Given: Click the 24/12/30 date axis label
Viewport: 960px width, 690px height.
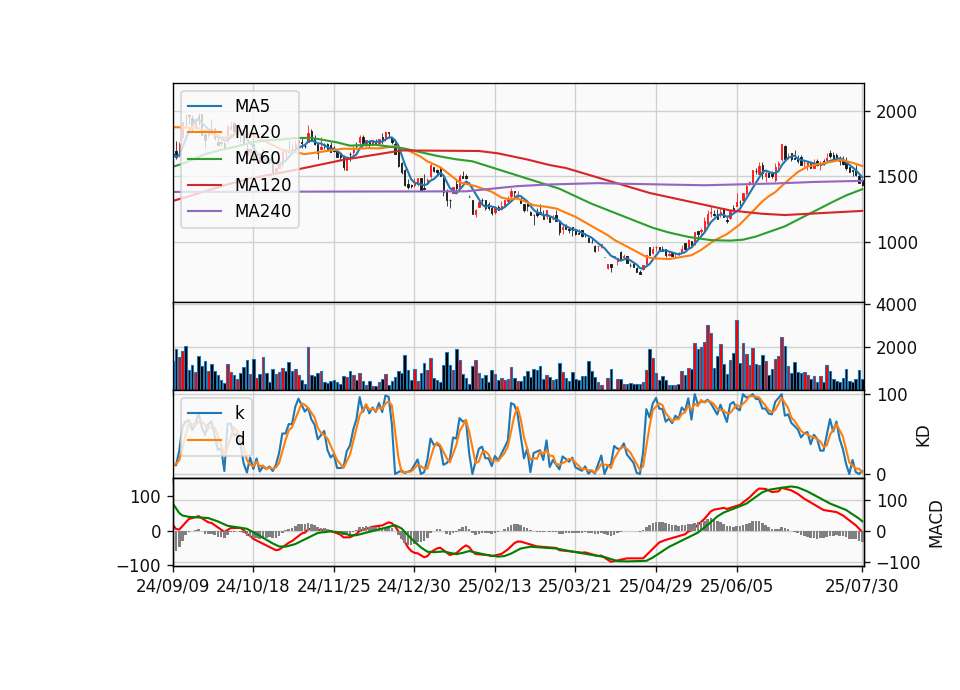Looking at the screenshot, I should [x=414, y=586].
